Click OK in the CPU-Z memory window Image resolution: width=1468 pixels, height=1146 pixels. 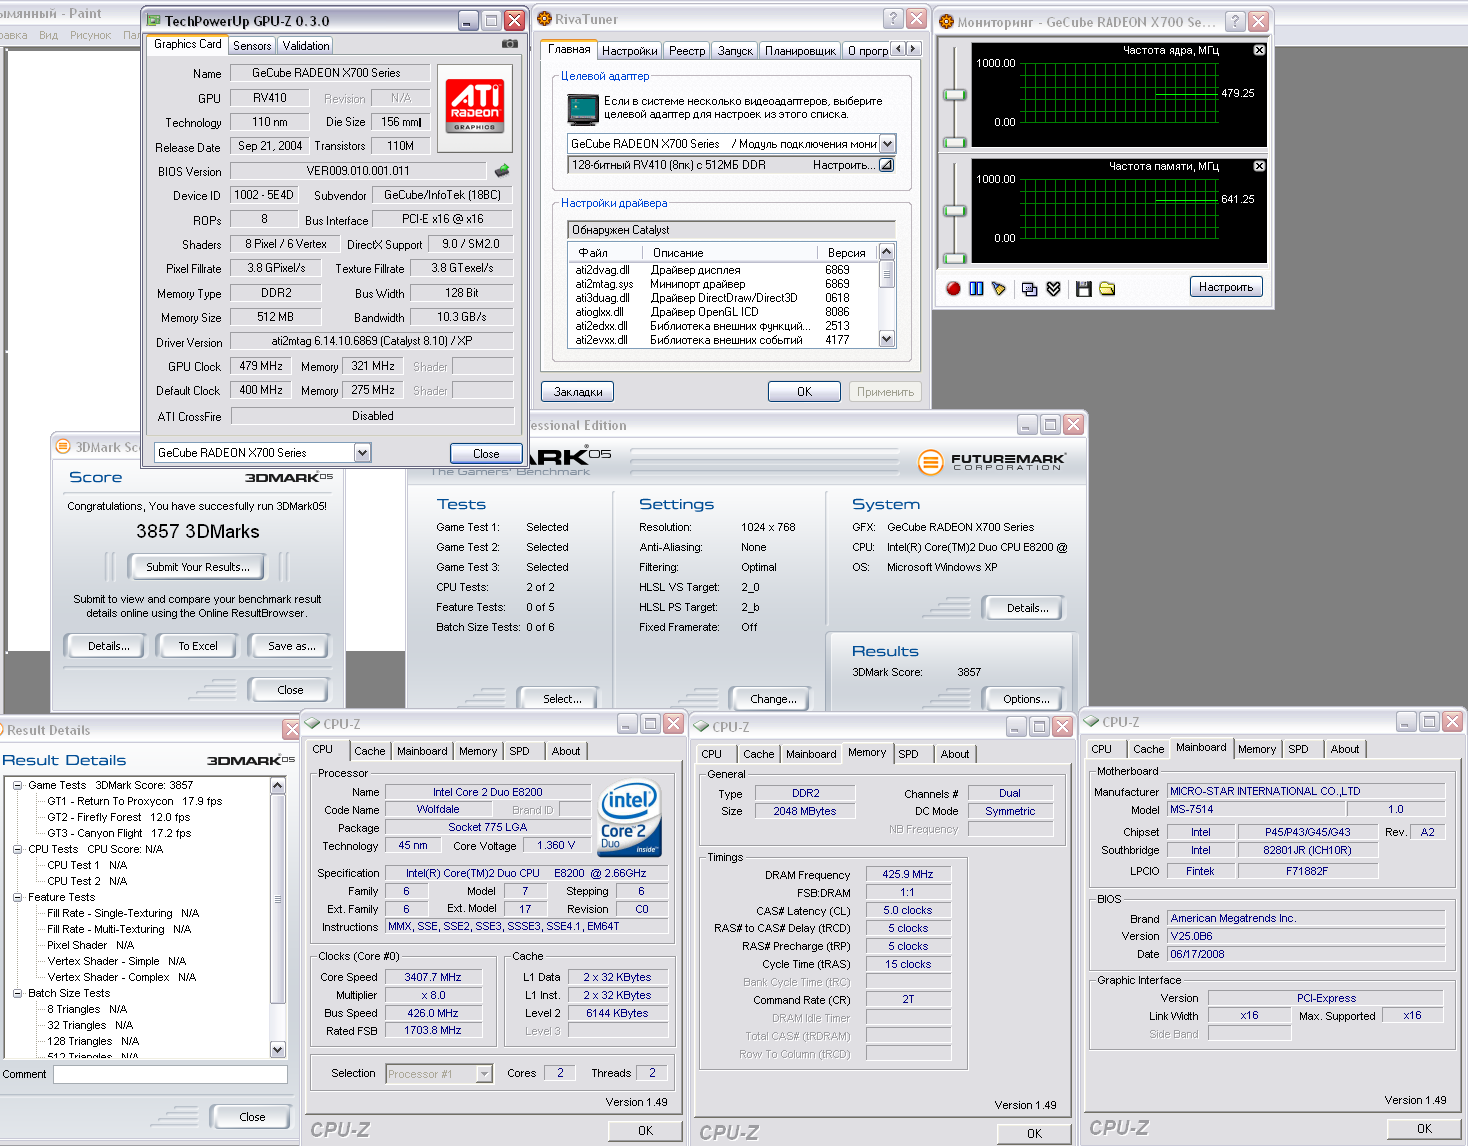coord(1034,1134)
